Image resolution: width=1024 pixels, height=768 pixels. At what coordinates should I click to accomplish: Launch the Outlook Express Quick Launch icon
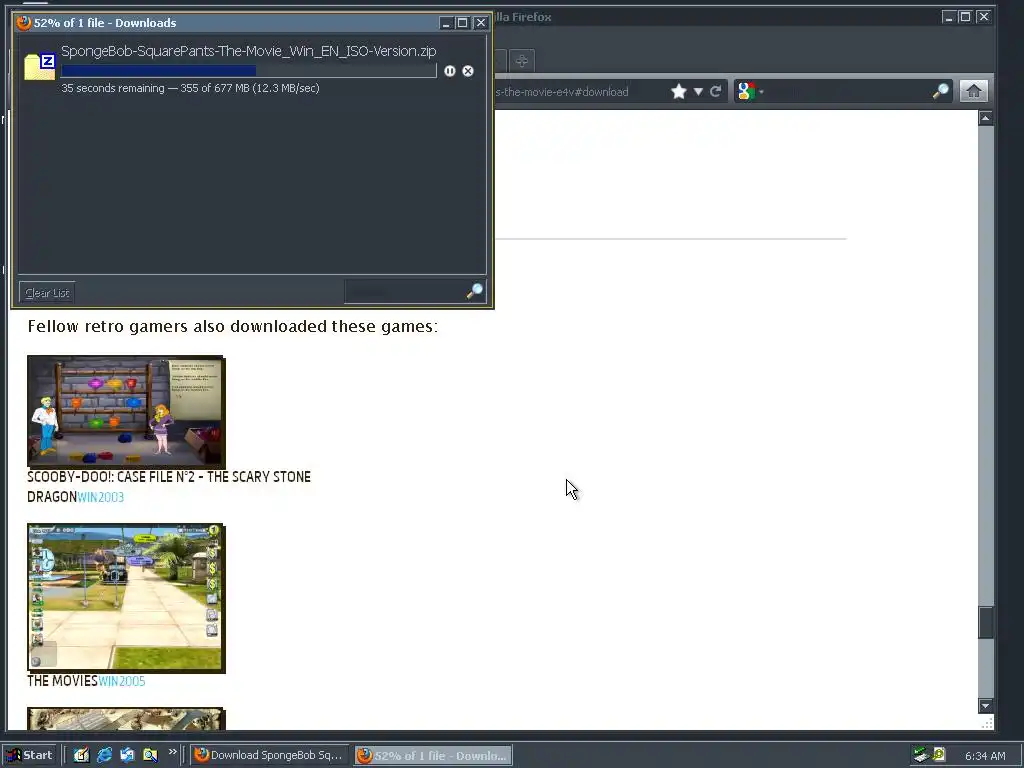pos(127,755)
